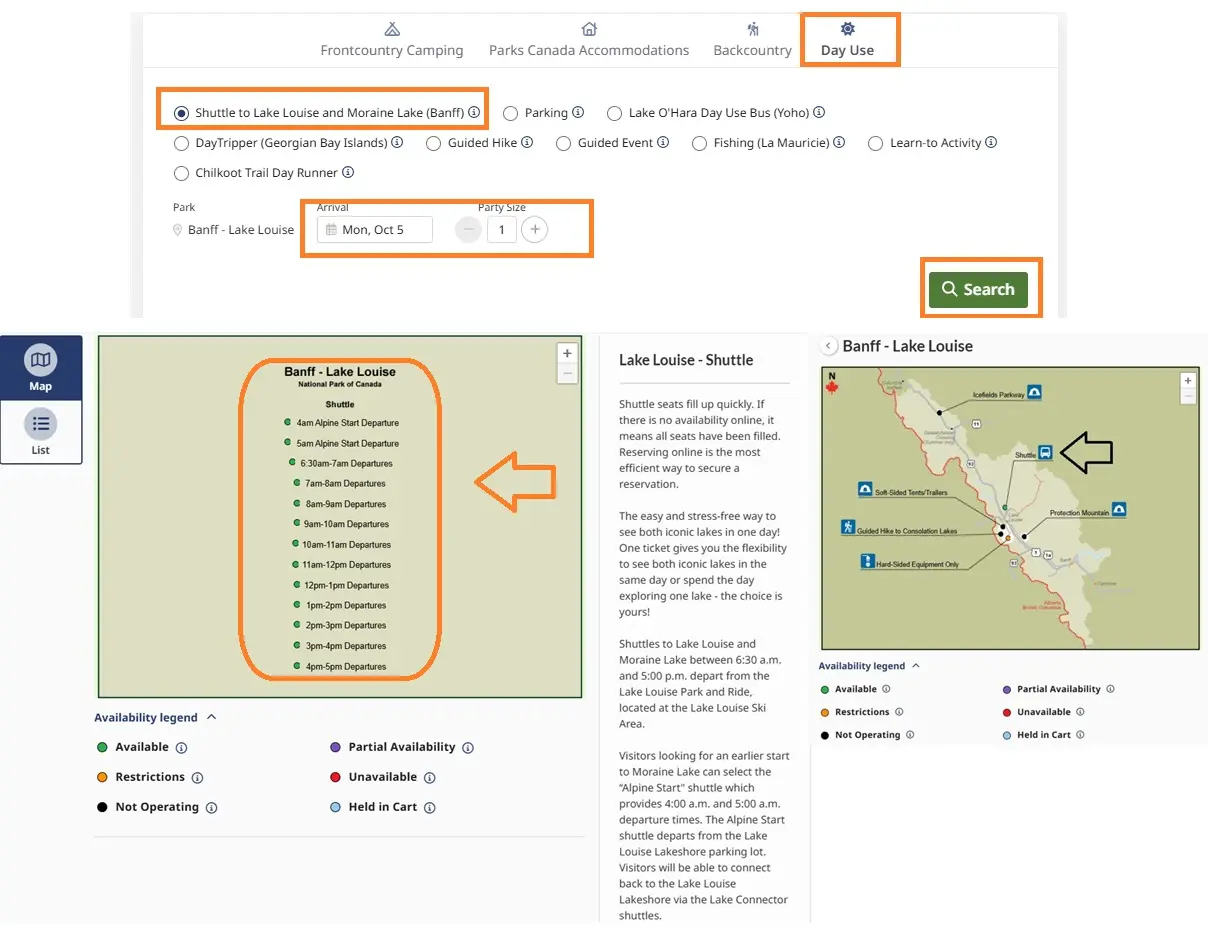Image resolution: width=1208 pixels, height=930 pixels.
Task: Open info icon beside Fishing (La Mauricie)
Action: coord(839,143)
